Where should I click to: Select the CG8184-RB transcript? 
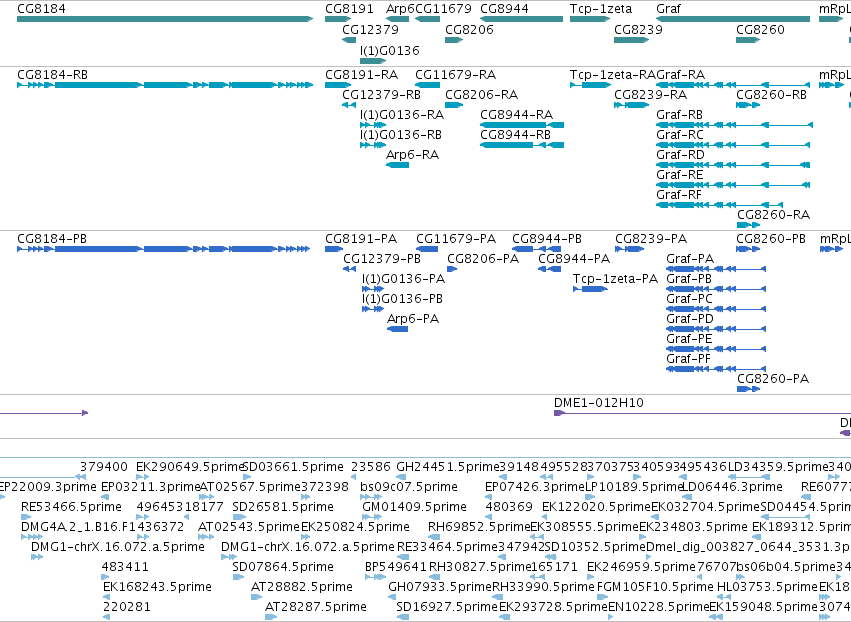(165, 85)
